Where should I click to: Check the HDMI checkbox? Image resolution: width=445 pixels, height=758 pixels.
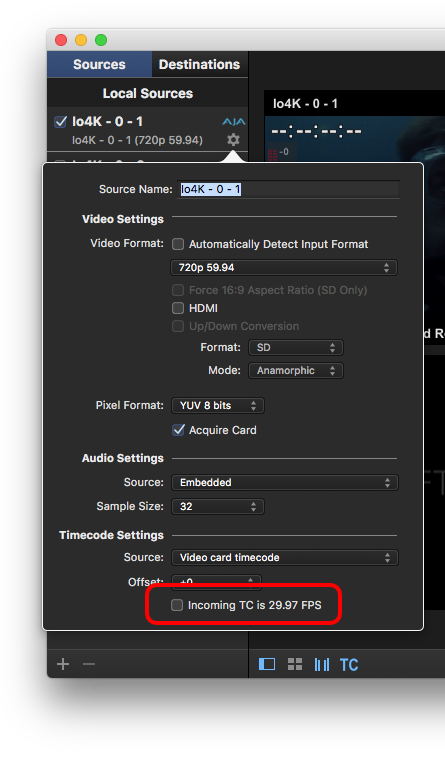click(x=178, y=308)
